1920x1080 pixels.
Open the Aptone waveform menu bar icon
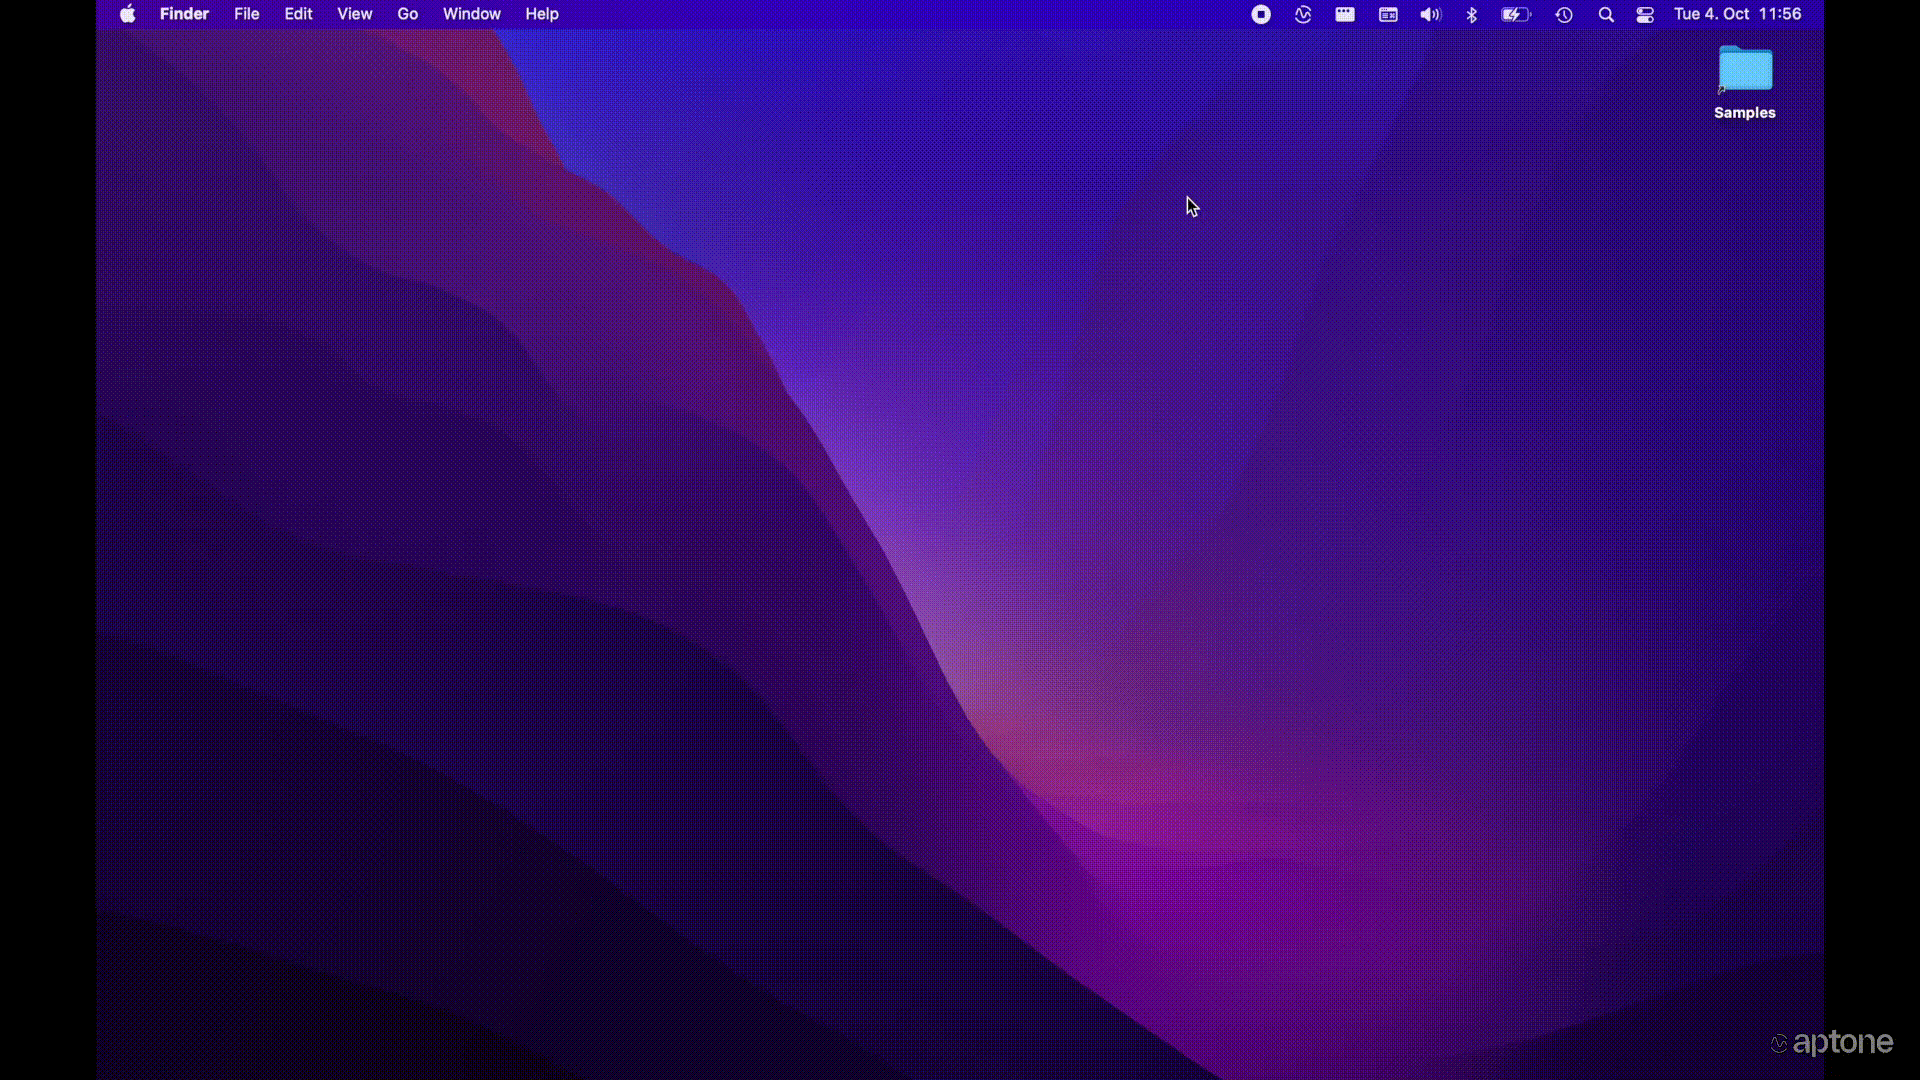pyautogui.click(x=1303, y=14)
